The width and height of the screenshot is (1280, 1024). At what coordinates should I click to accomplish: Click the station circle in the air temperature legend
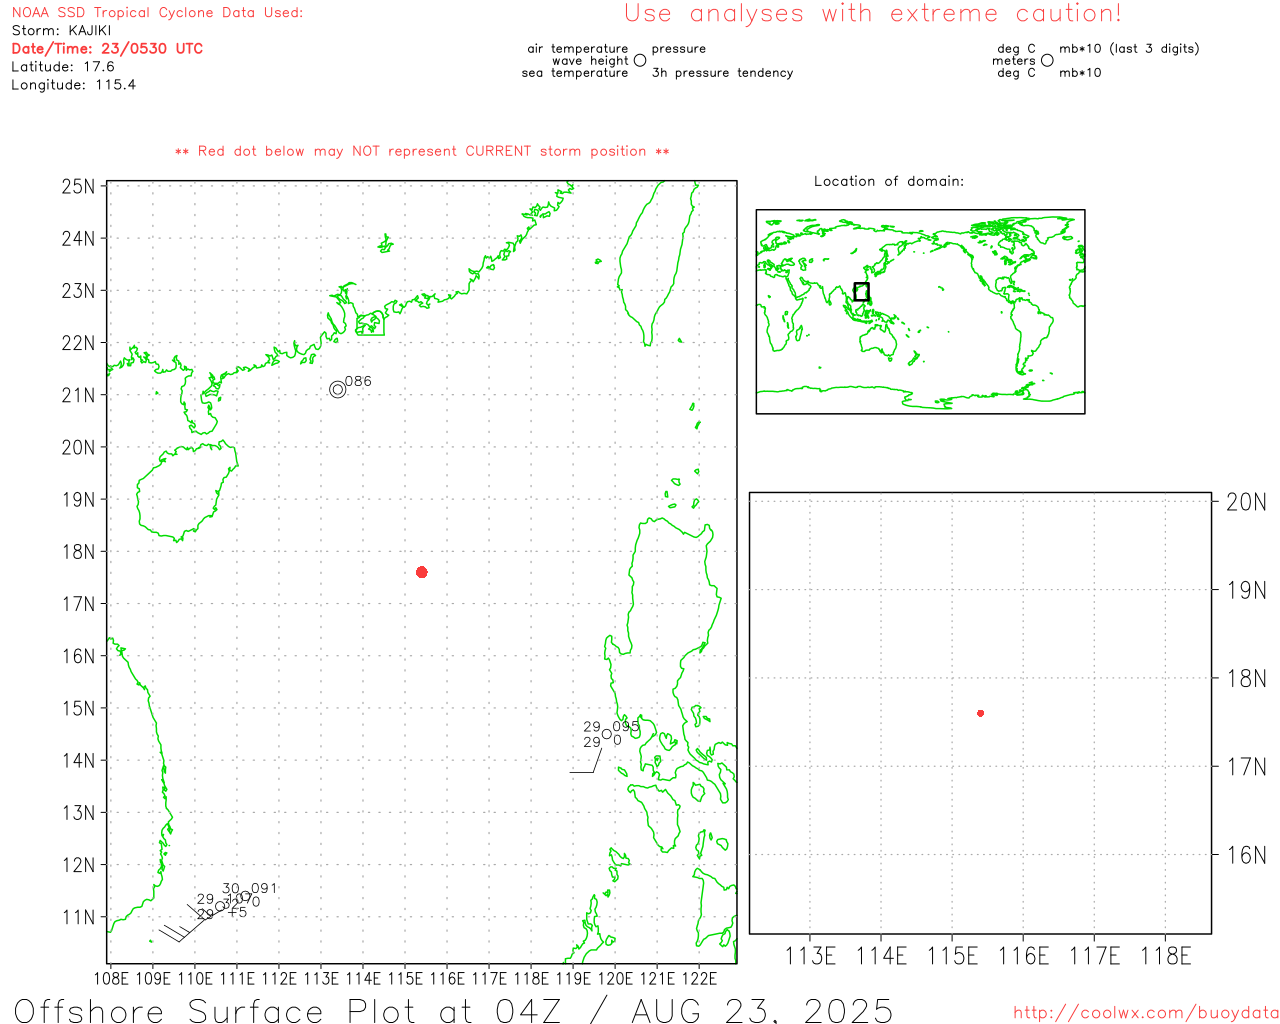pos(640,60)
